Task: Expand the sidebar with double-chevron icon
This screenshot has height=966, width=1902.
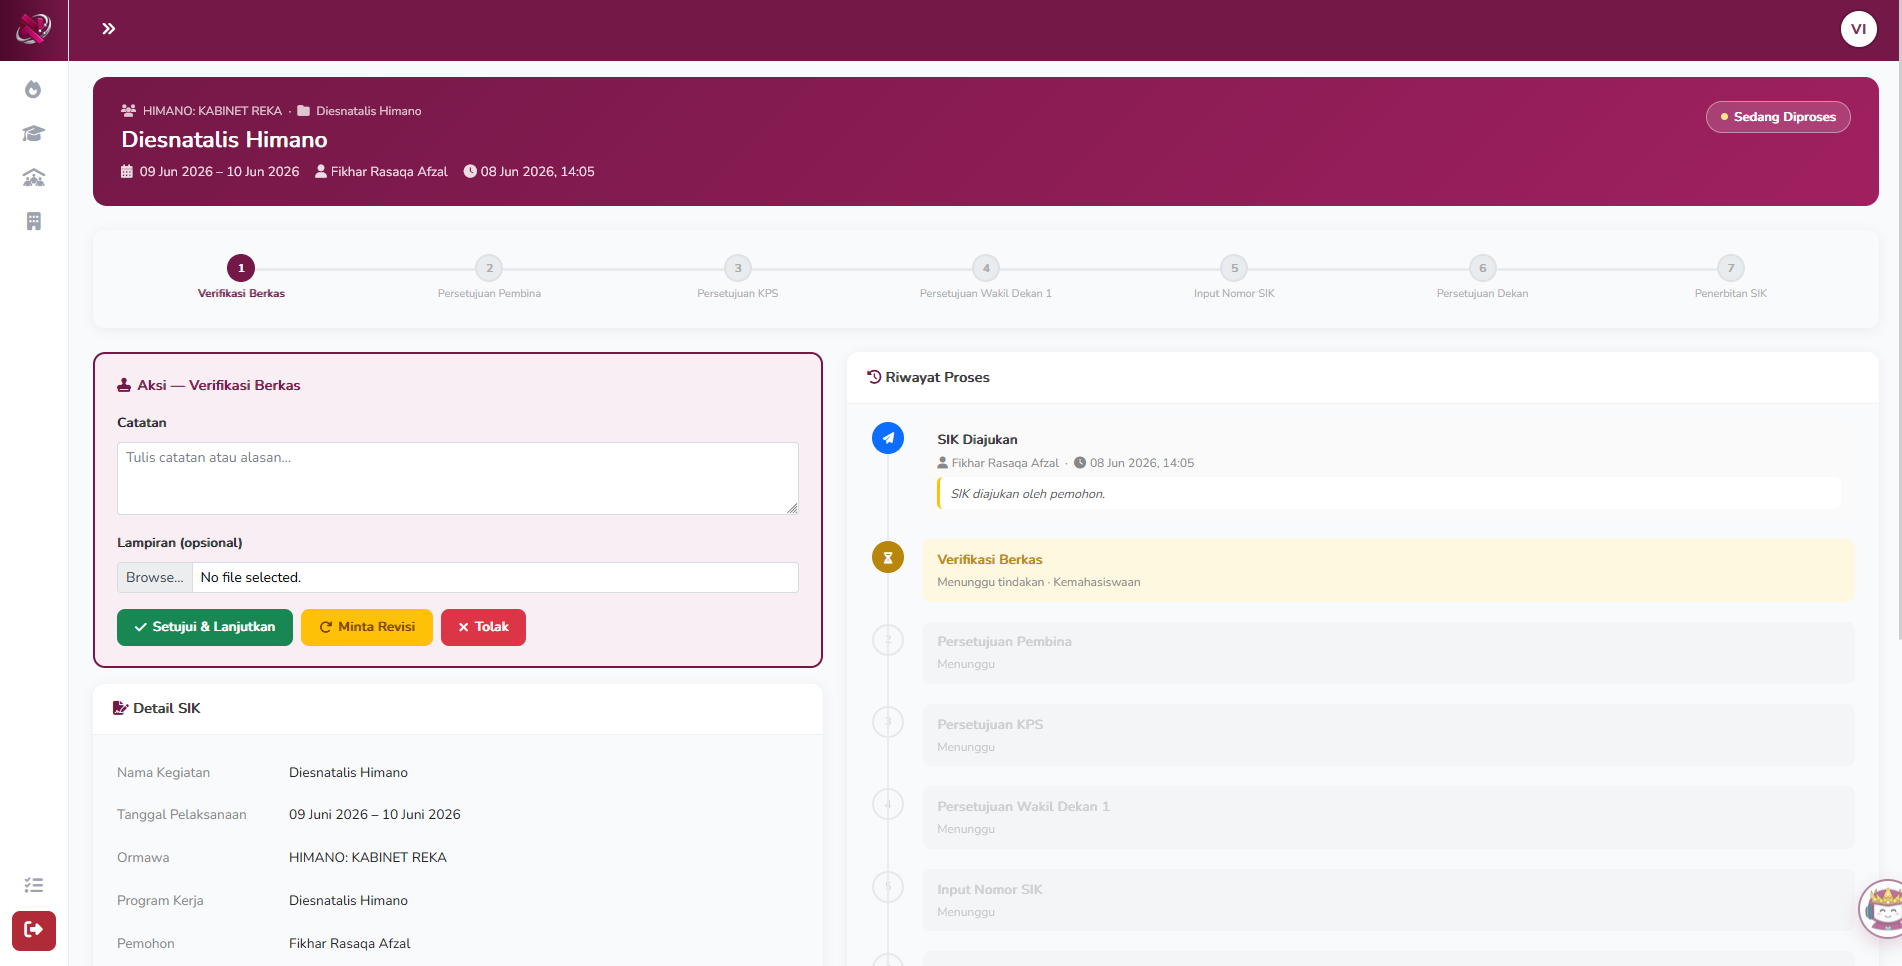Action: coord(109,29)
